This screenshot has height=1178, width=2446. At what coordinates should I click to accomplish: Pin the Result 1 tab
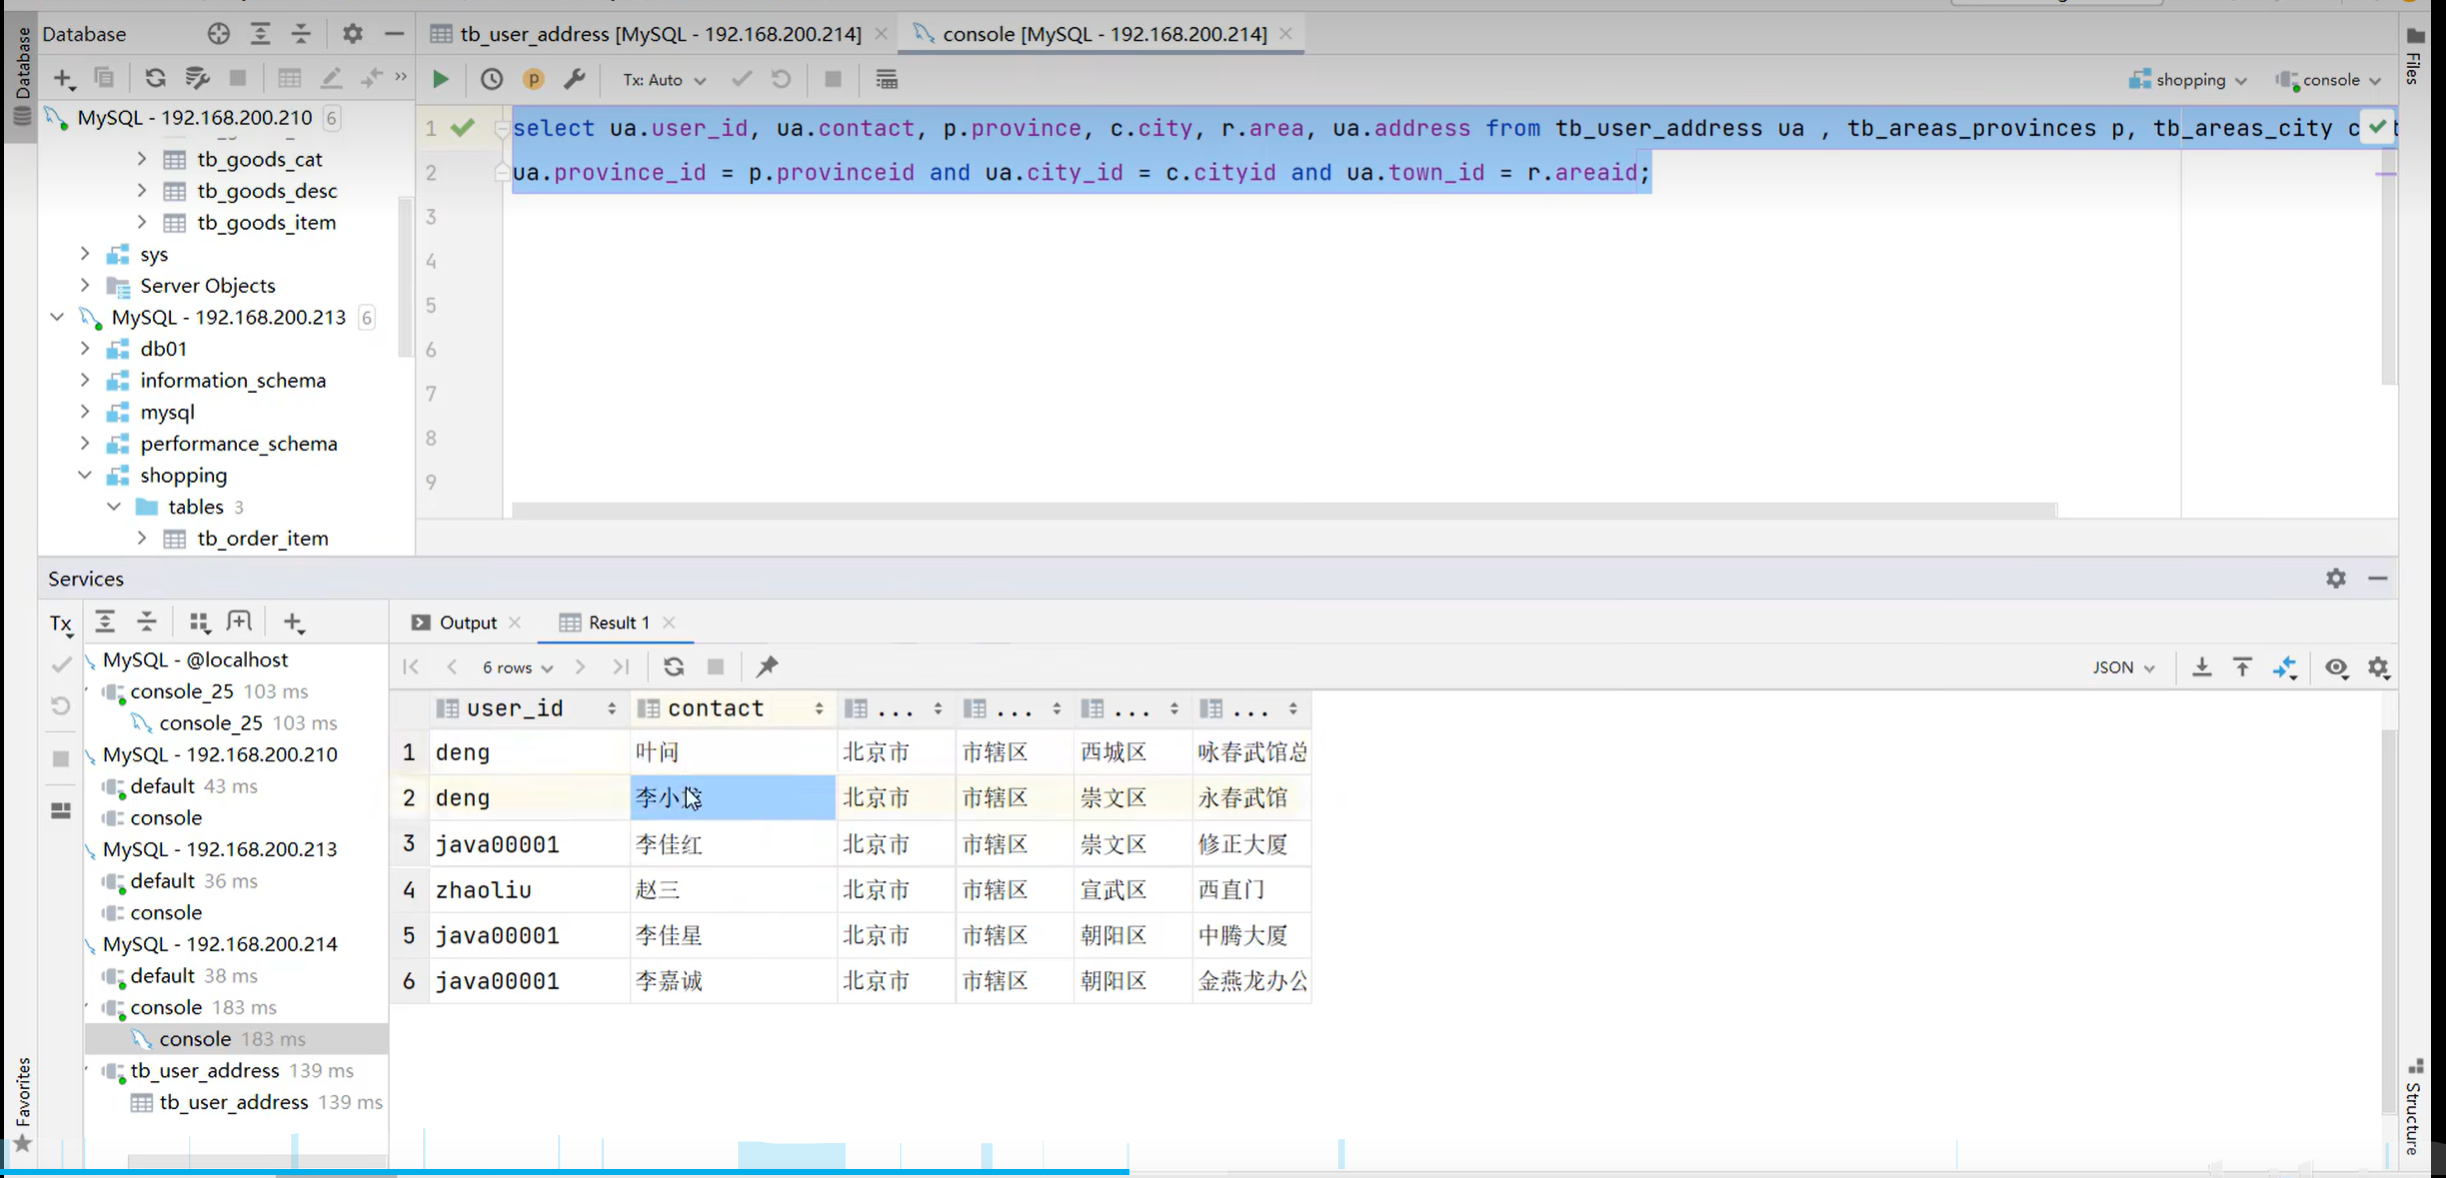767,667
